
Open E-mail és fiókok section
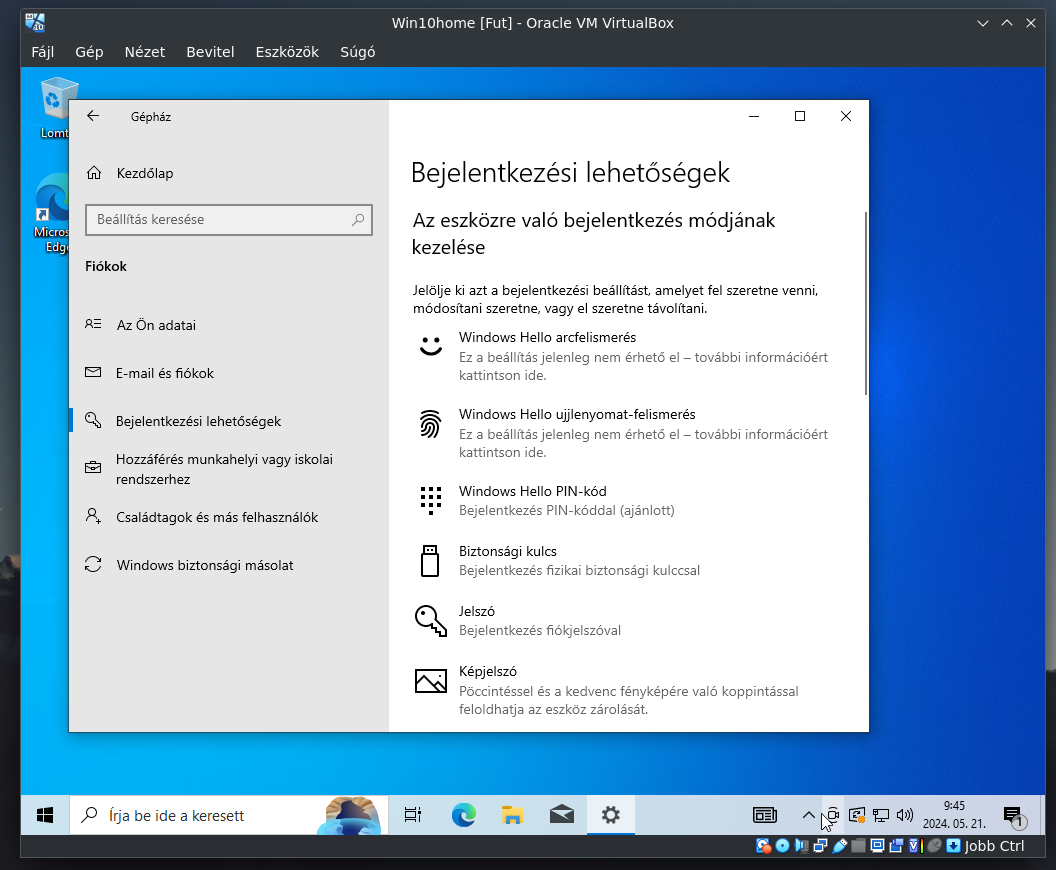229,373
